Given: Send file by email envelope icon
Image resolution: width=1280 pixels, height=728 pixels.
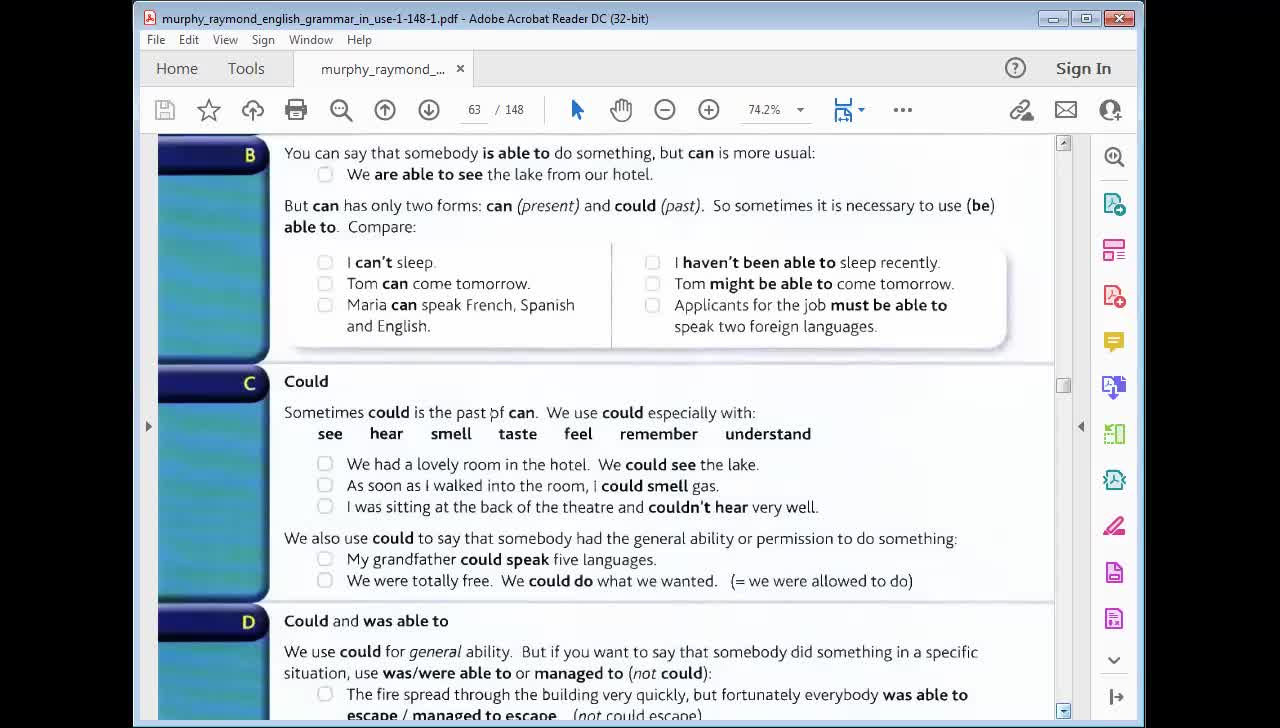Looking at the screenshot, I should (x=1066, y=110).
